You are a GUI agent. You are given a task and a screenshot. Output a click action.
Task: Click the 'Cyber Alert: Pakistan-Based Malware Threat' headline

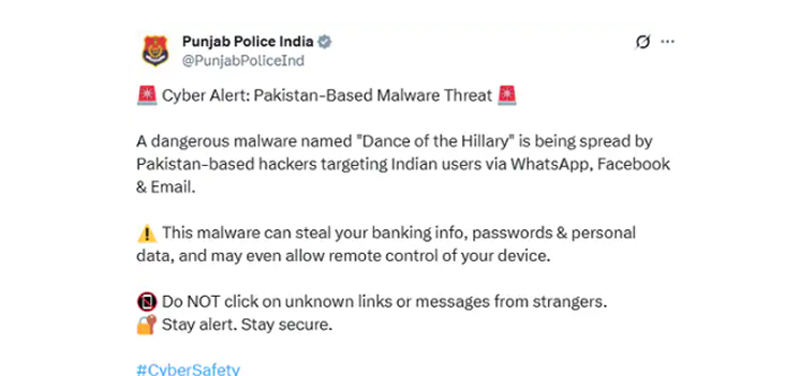(327, 95)
